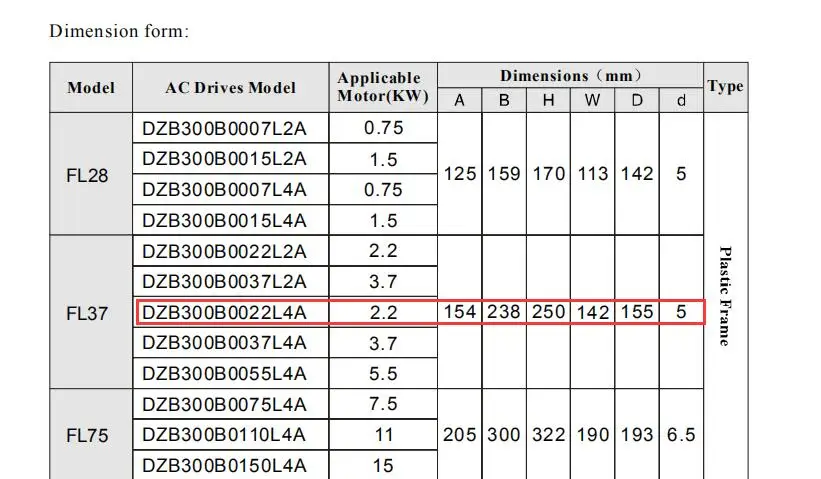Click the 238 value under column B
Screen dimensions: 821x479
[x=504, y=312]
